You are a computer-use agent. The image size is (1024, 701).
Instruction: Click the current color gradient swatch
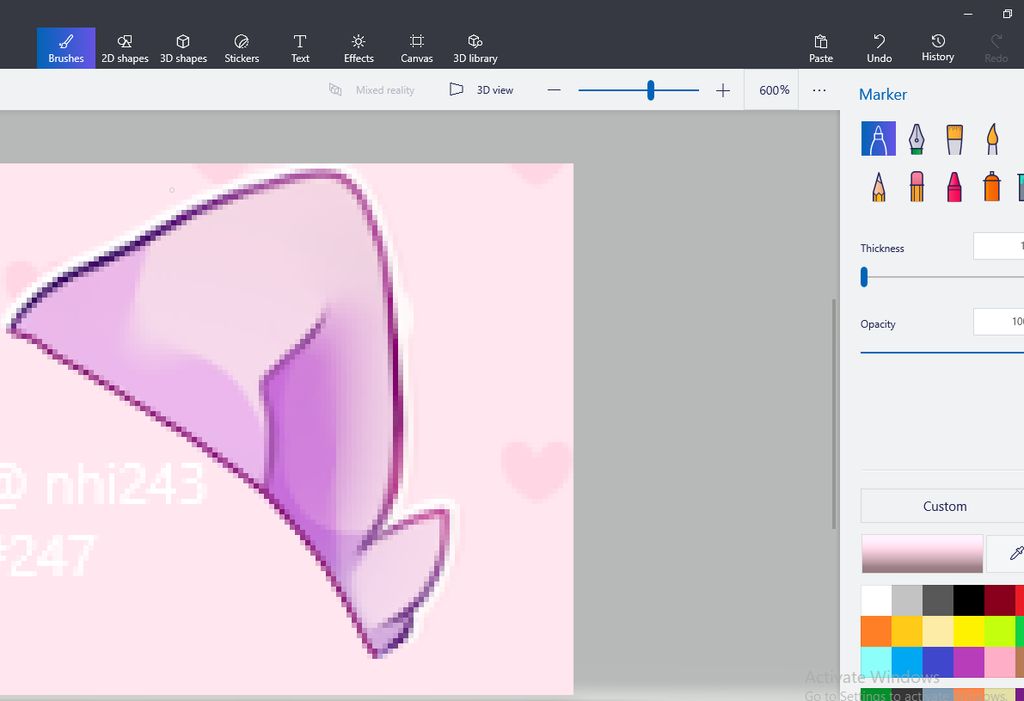(x=922, y=553)
